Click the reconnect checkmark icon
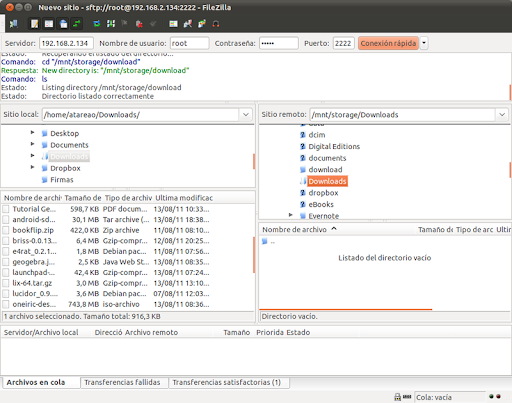This screenshot has width=512, height=403. pyautogui.click(x=153, y=23)
